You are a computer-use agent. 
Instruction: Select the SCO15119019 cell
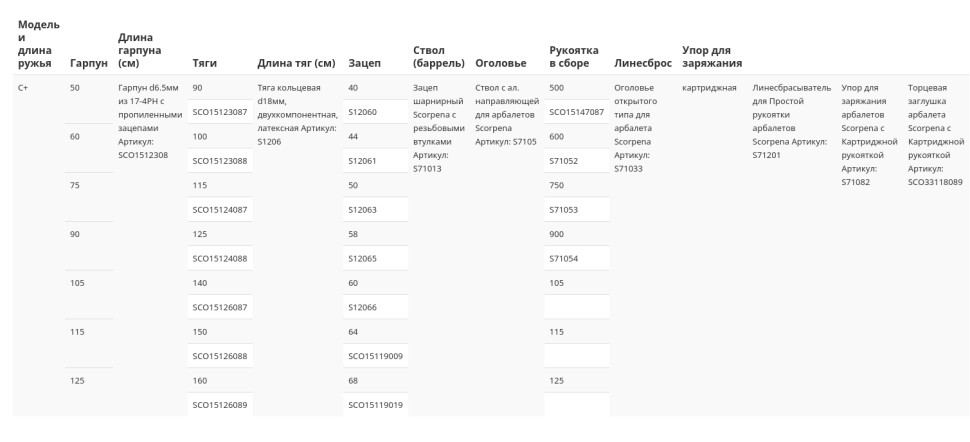click(375, 405)
